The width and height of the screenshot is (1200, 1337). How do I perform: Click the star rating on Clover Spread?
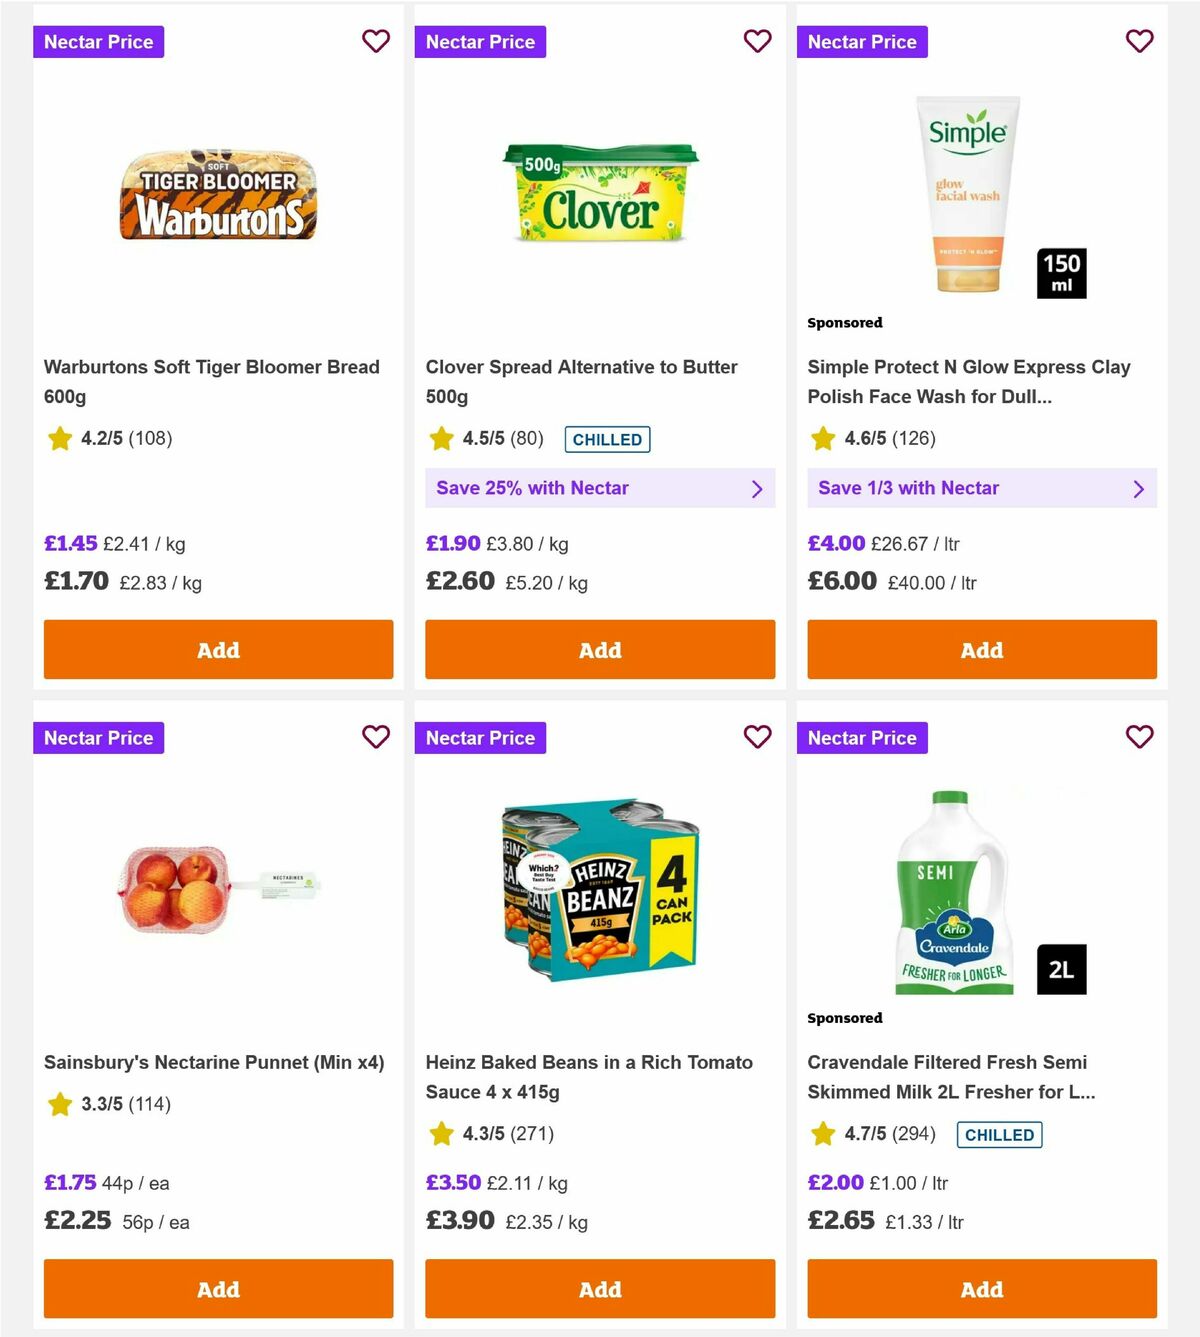[x=441, y=438]
